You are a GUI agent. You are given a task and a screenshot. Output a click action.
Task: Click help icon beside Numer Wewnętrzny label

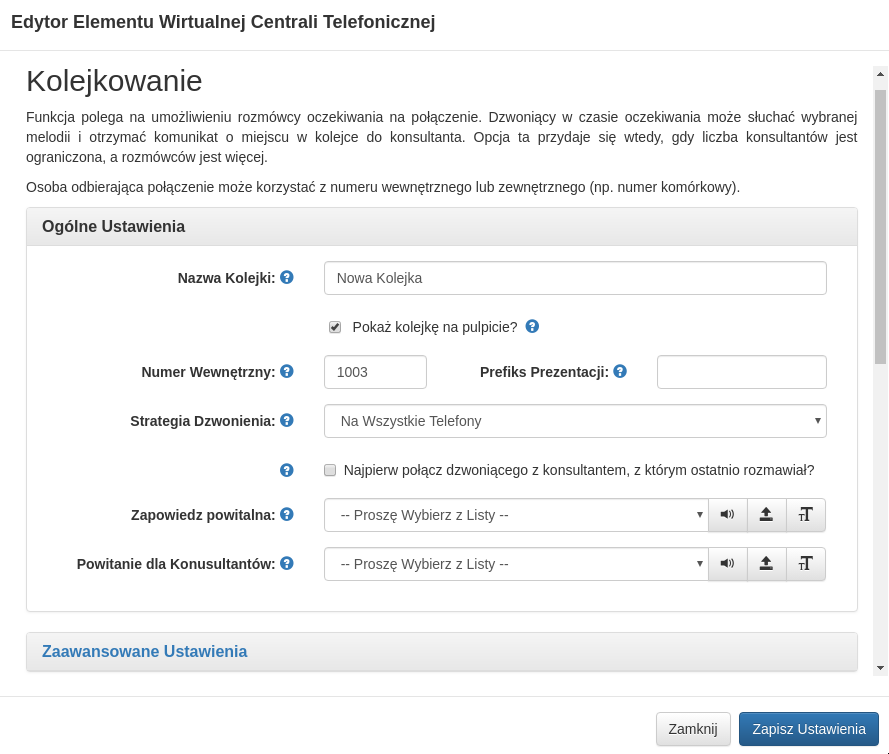[287, 371]
